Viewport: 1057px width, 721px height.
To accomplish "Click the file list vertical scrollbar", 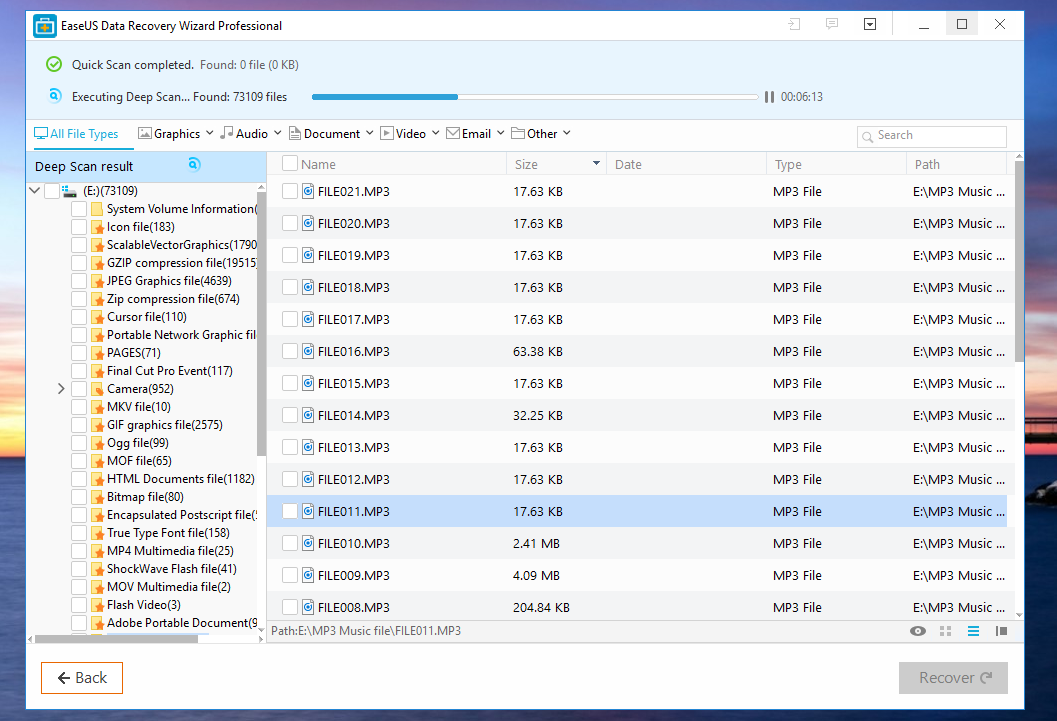I will (x=1019, y=263).
